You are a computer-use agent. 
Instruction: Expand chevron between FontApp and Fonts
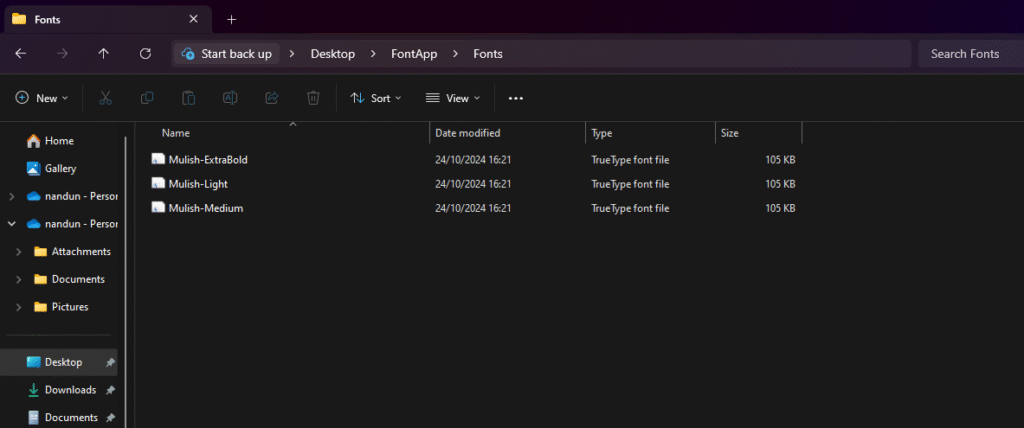(x=455, y=54)
